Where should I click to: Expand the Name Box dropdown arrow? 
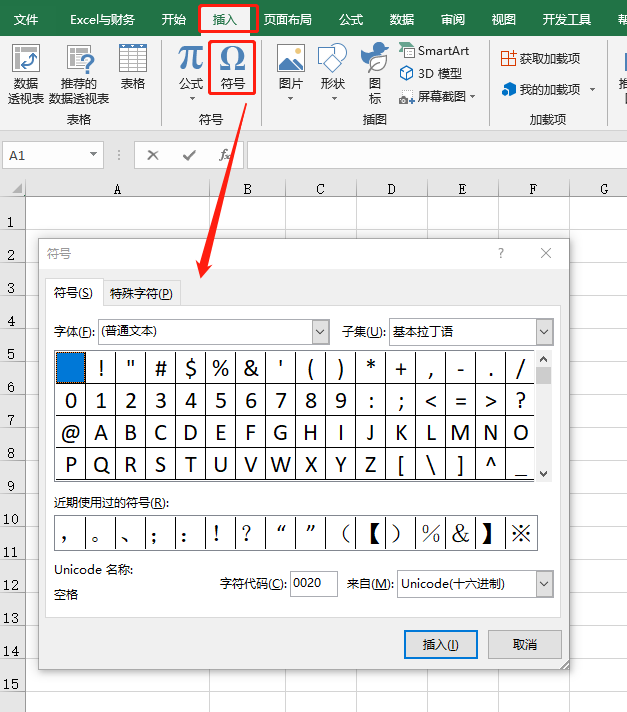(x=93, y=154)
